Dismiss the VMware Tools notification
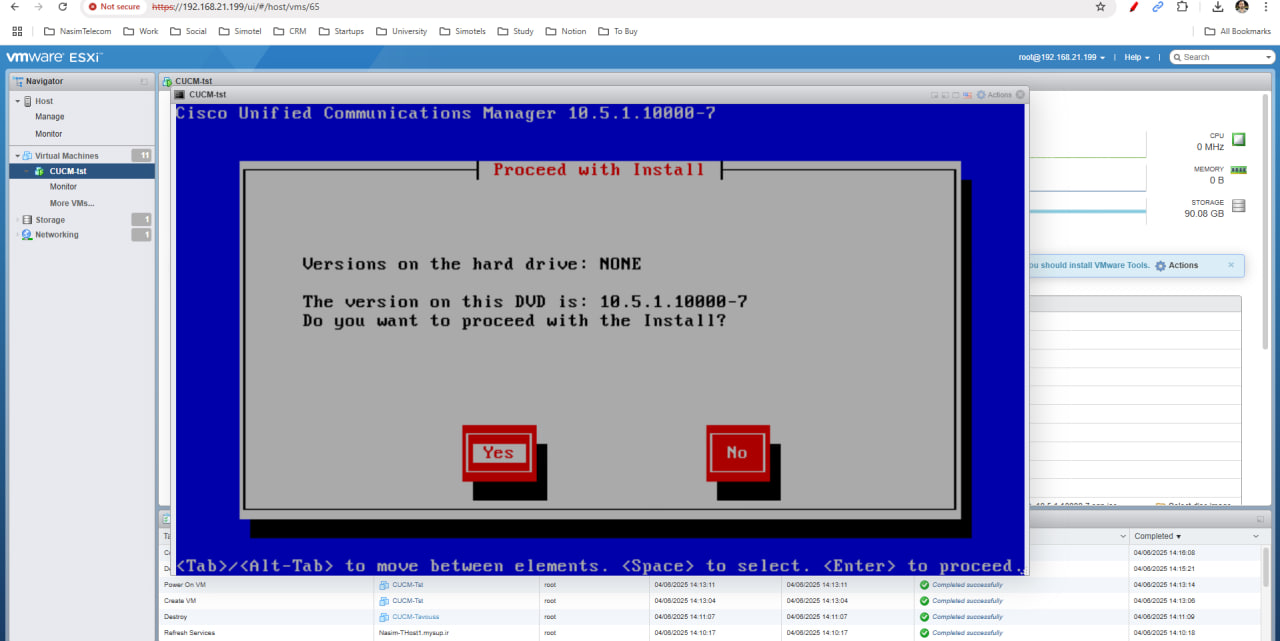 click(1231, 265)
